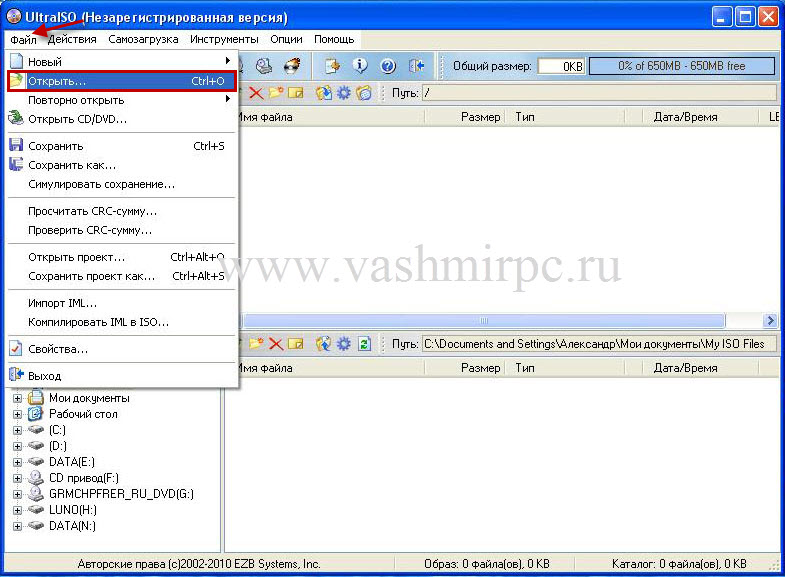Choose Просчитать CRC-сумму... entry
The width and height of the screenshot is (785, 577).
(122, 211)
